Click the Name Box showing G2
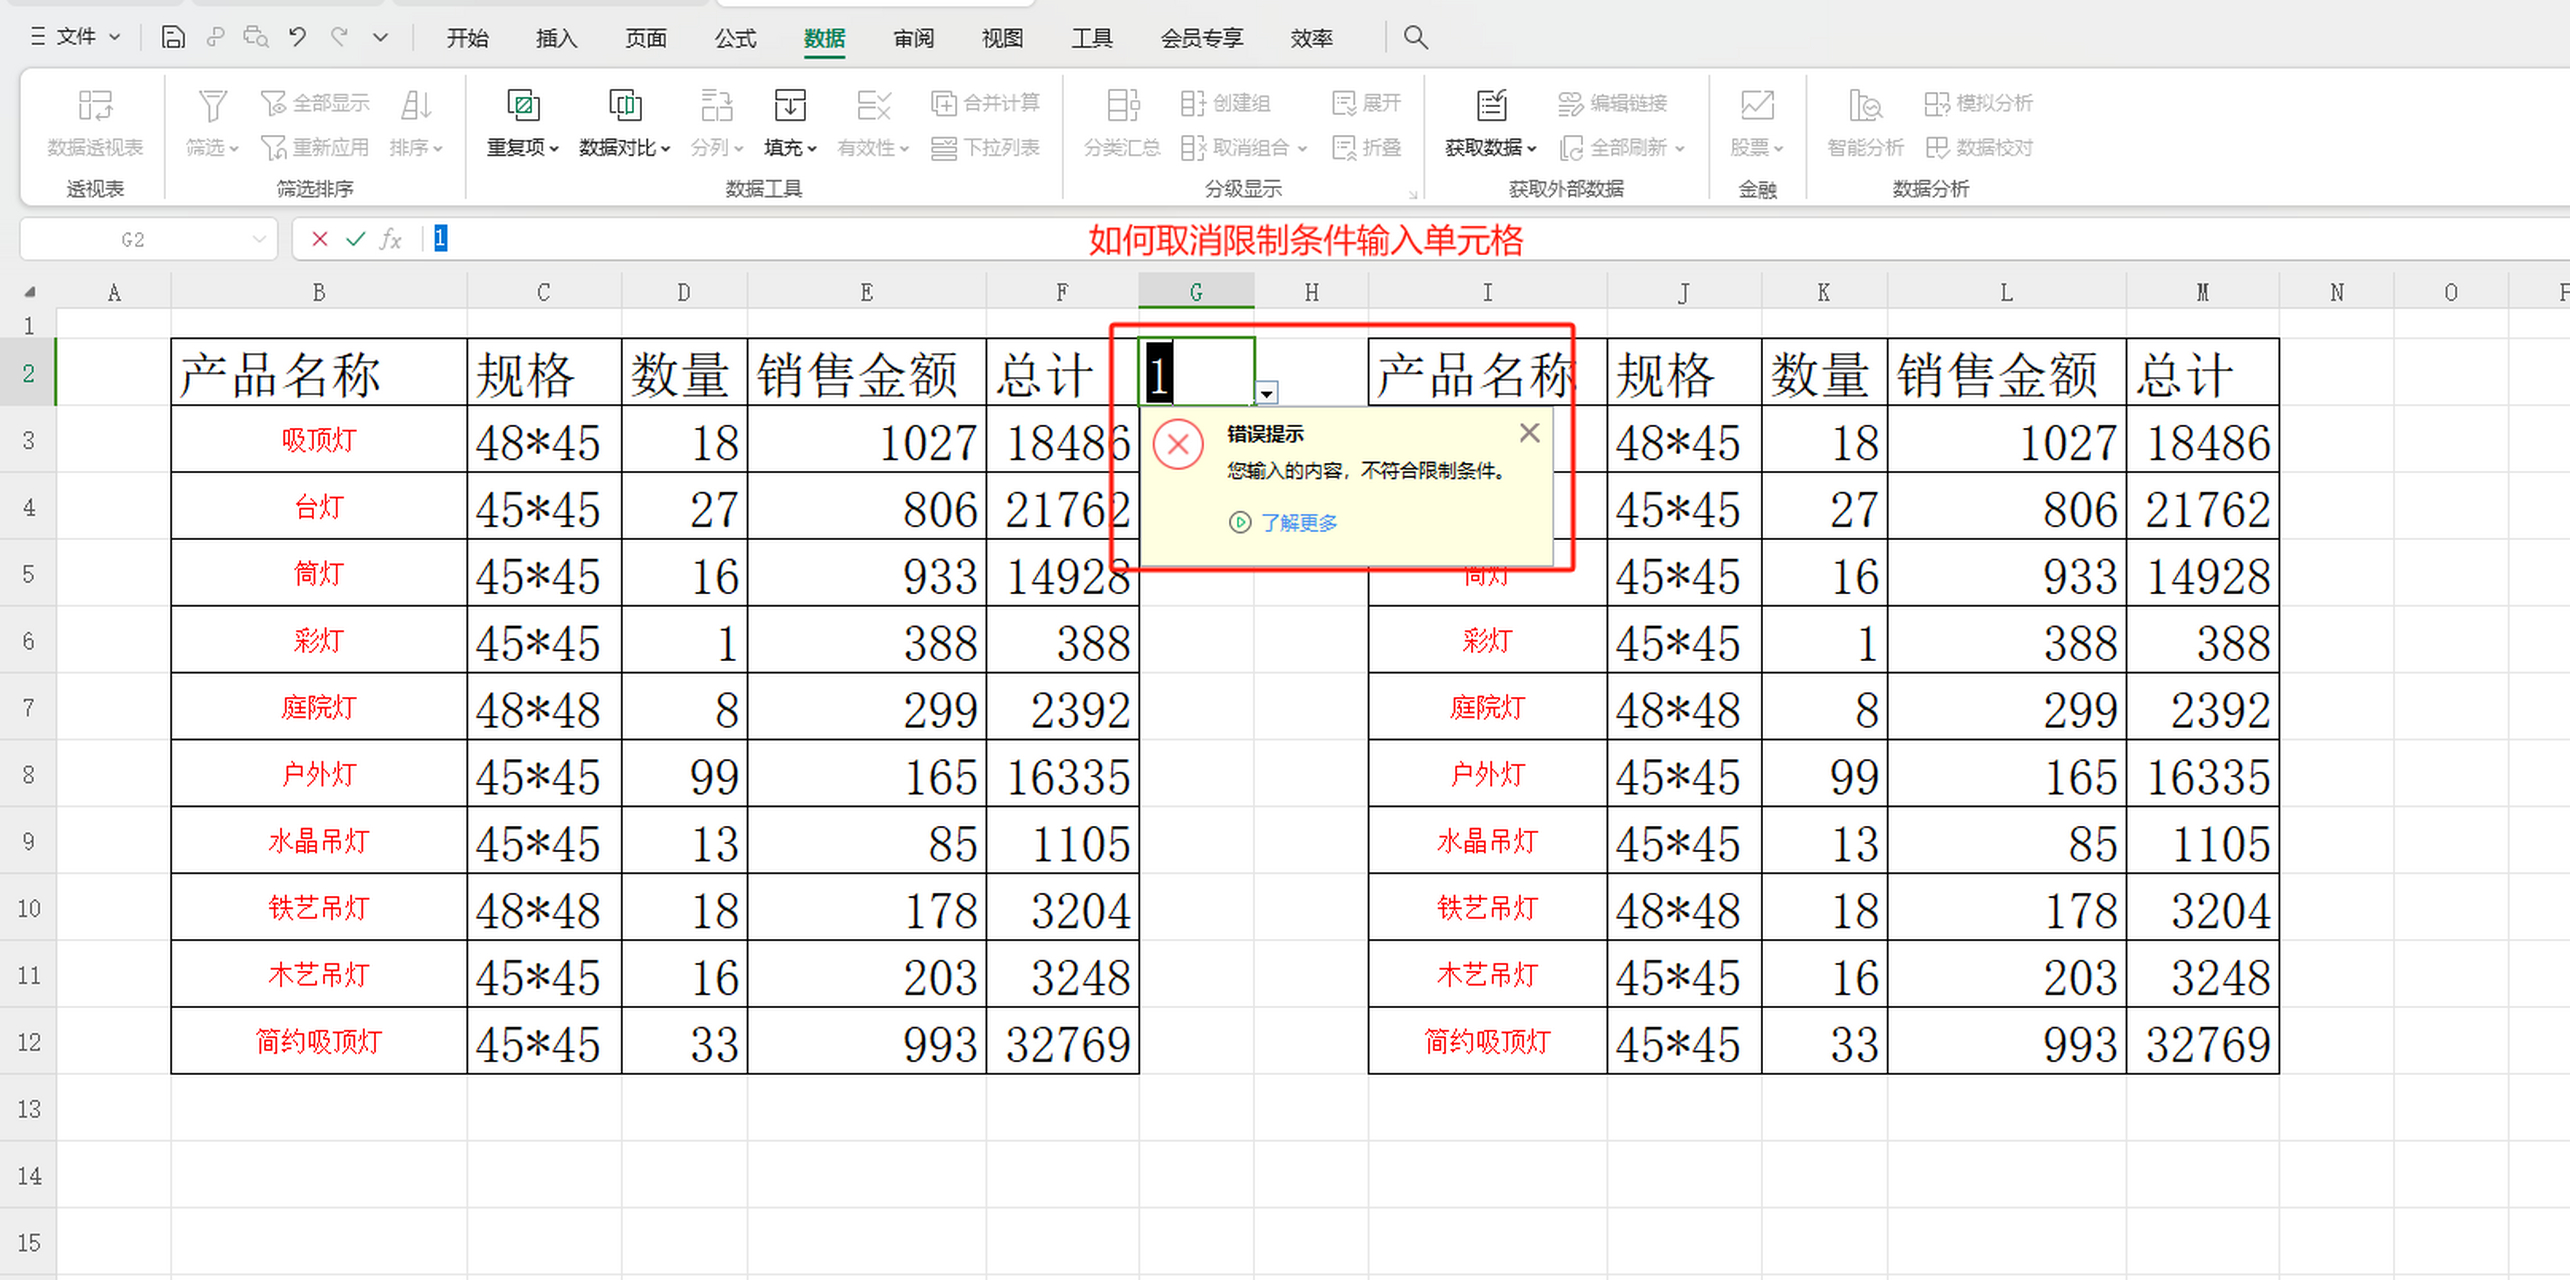The width and height of the screenshot is (2570, 1280). [x=133, y=239]
